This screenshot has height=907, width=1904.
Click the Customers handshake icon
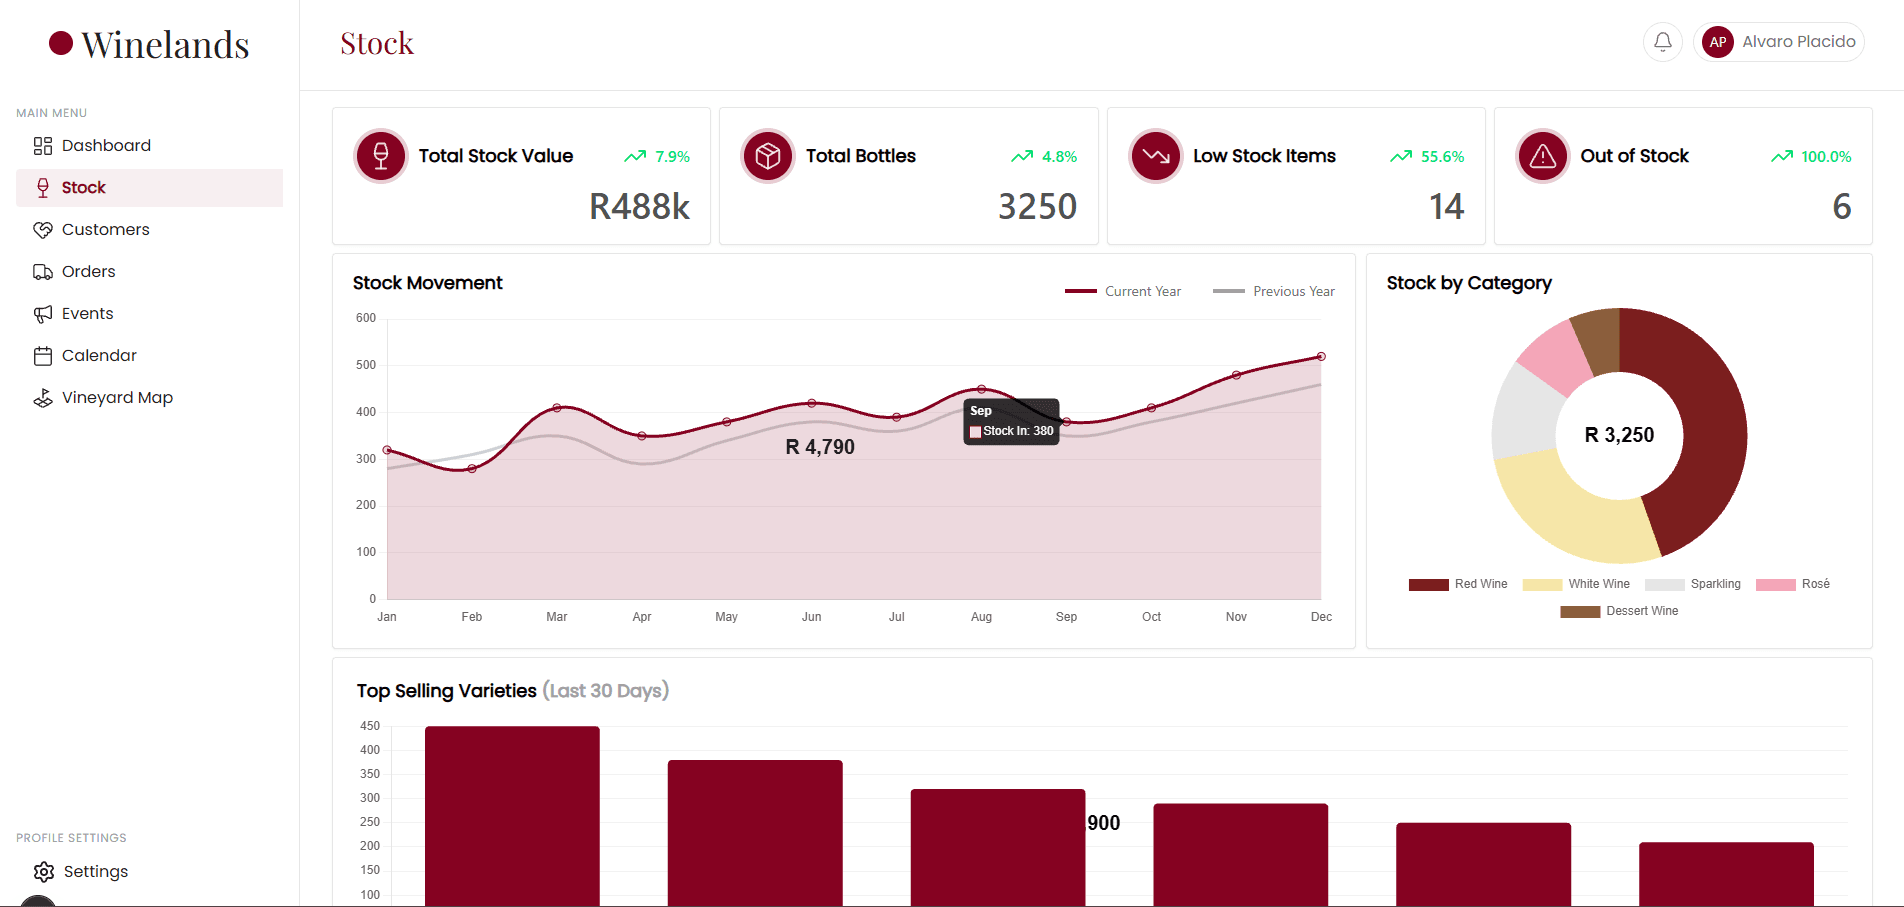coord(43,230)
